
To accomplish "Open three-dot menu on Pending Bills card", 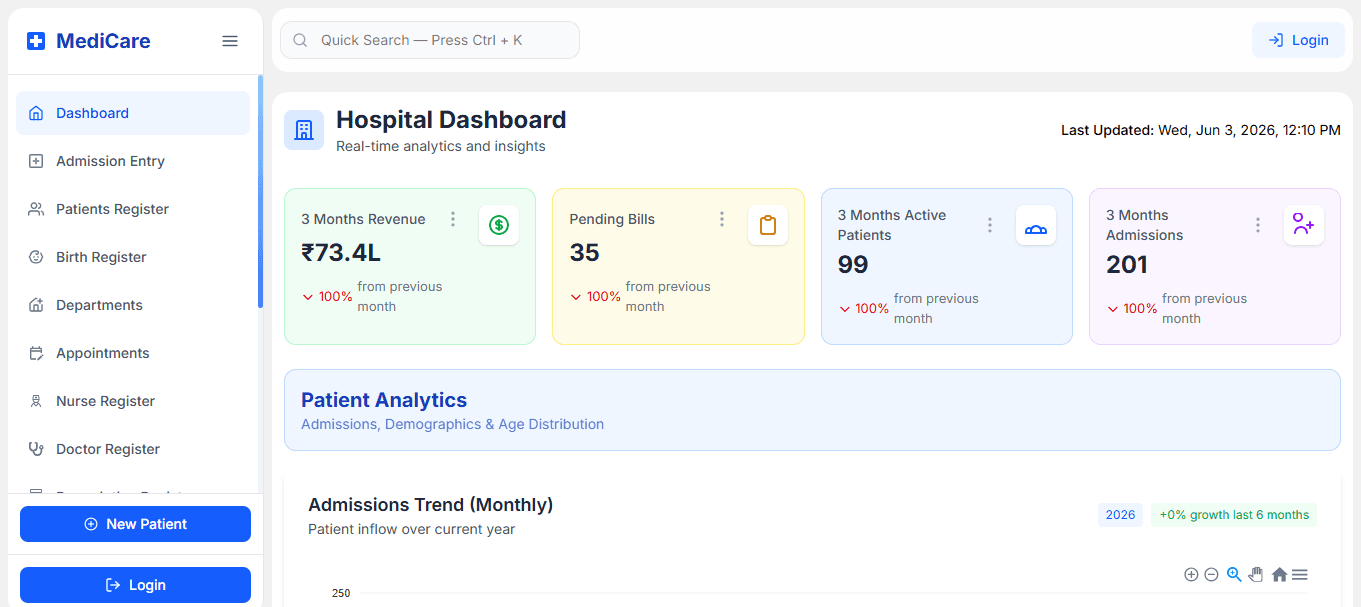I will point(722,219).
